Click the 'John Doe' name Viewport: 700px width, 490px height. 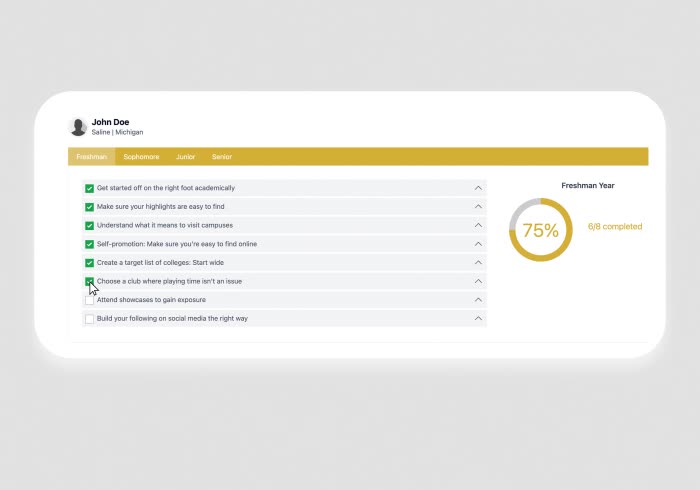[110, 122]
